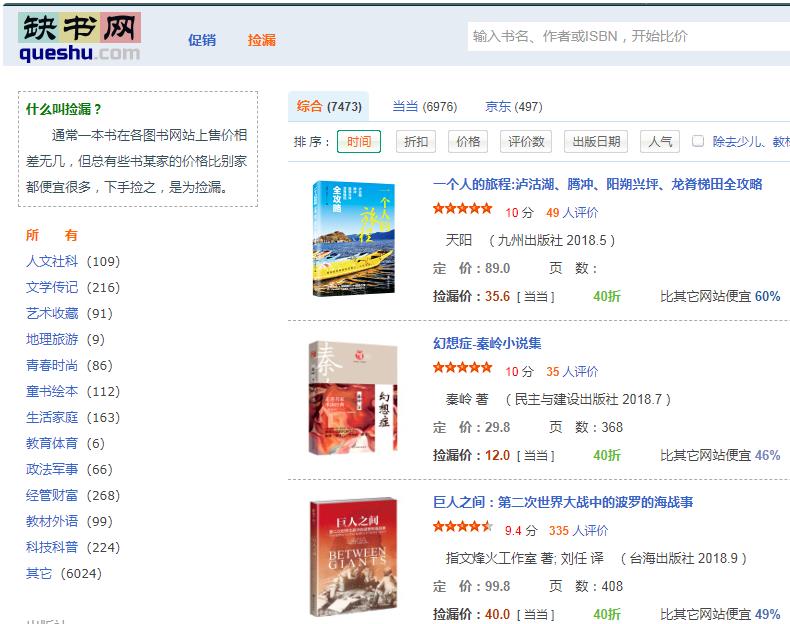Screen dimensions: 790x624
Task: Sort results by 评价数
Action: (526, 142)
